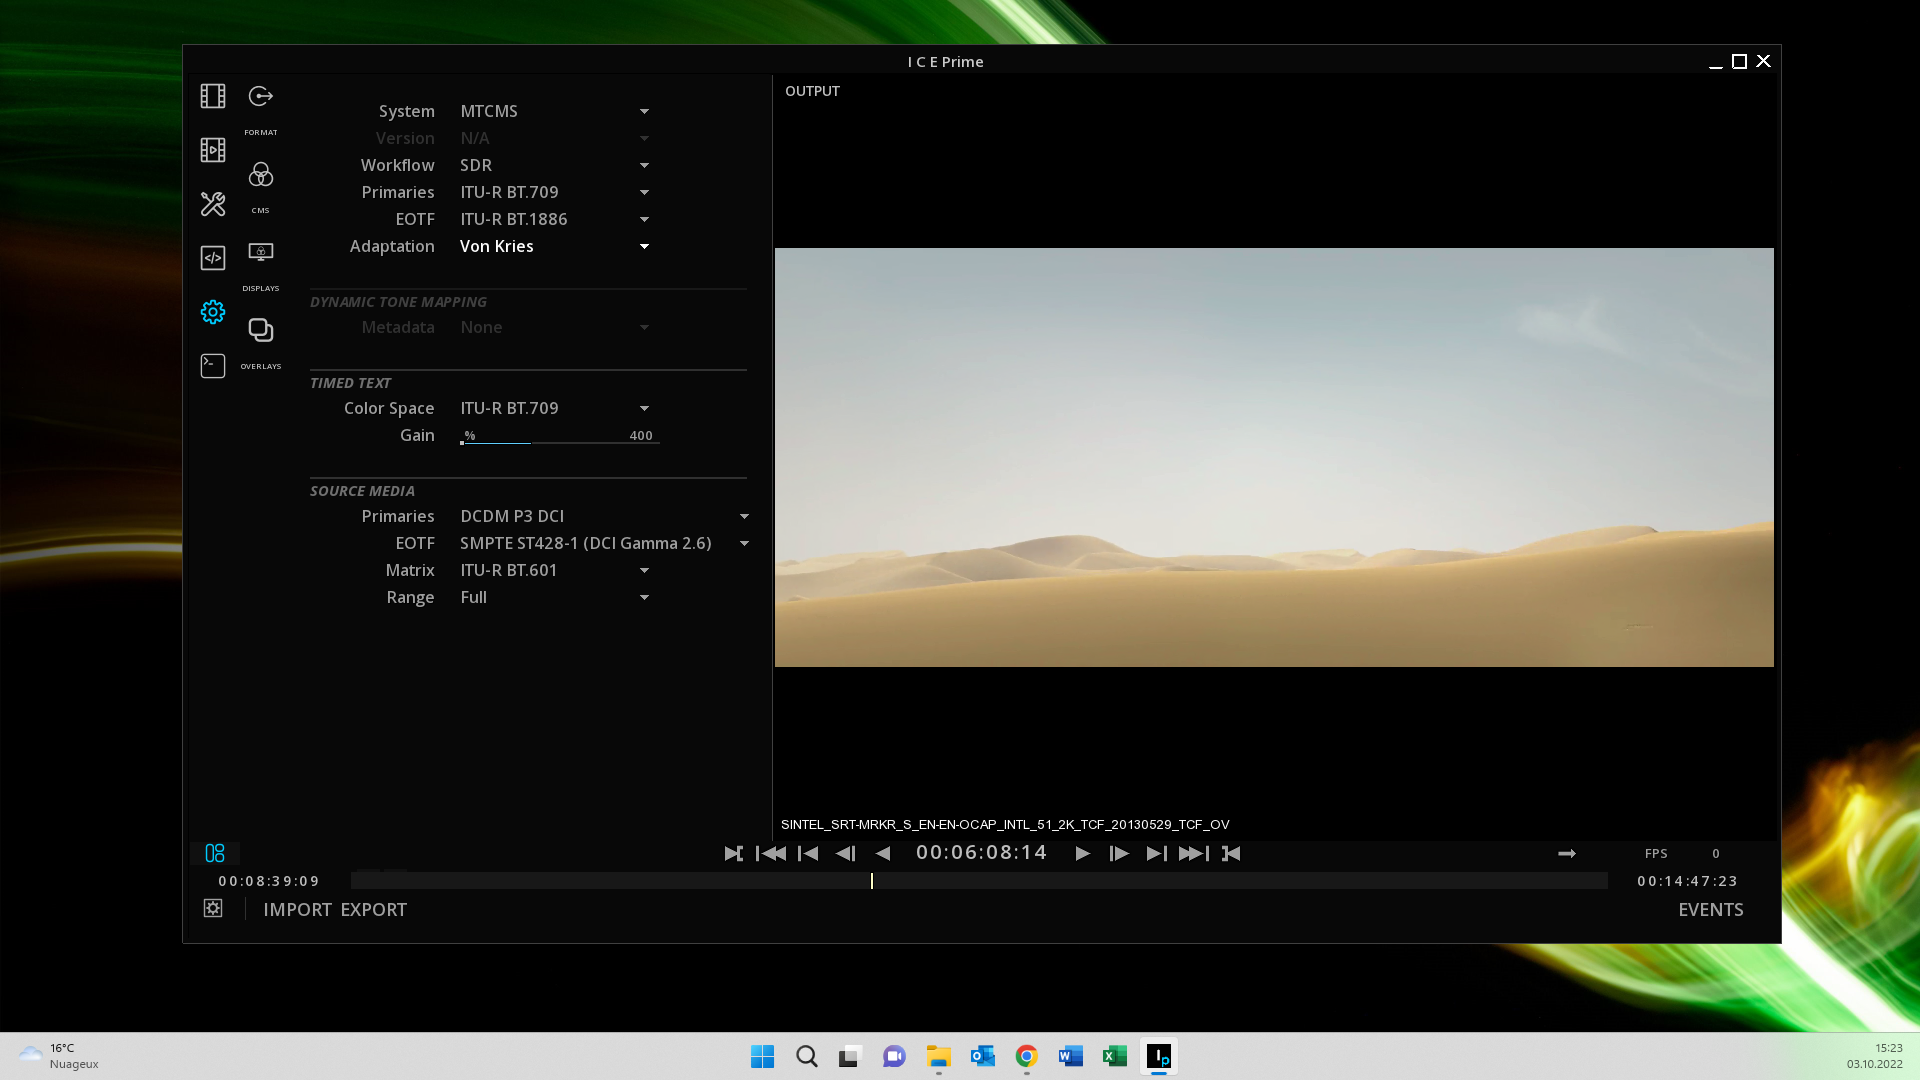The height and width of the screenshot is (1080, 1920).
Task: Open the weather widget showing 16°C
Action: coord(59,1056)
